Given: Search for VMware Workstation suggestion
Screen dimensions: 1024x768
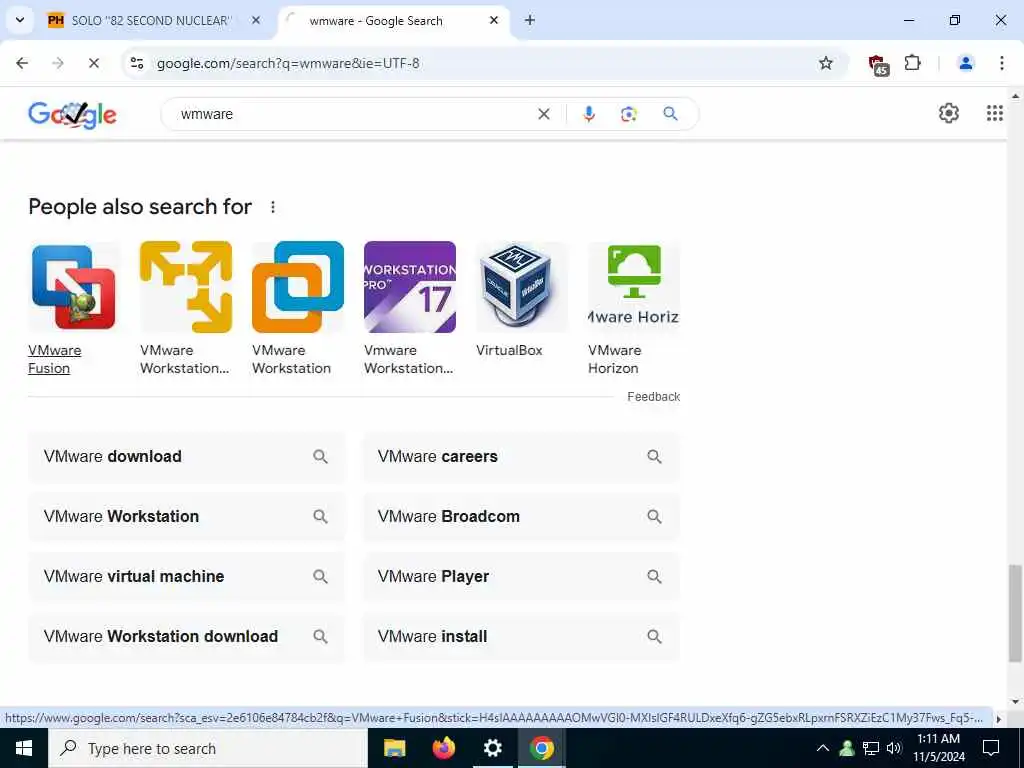Looking at the screenshot, I should click(186, 517).
